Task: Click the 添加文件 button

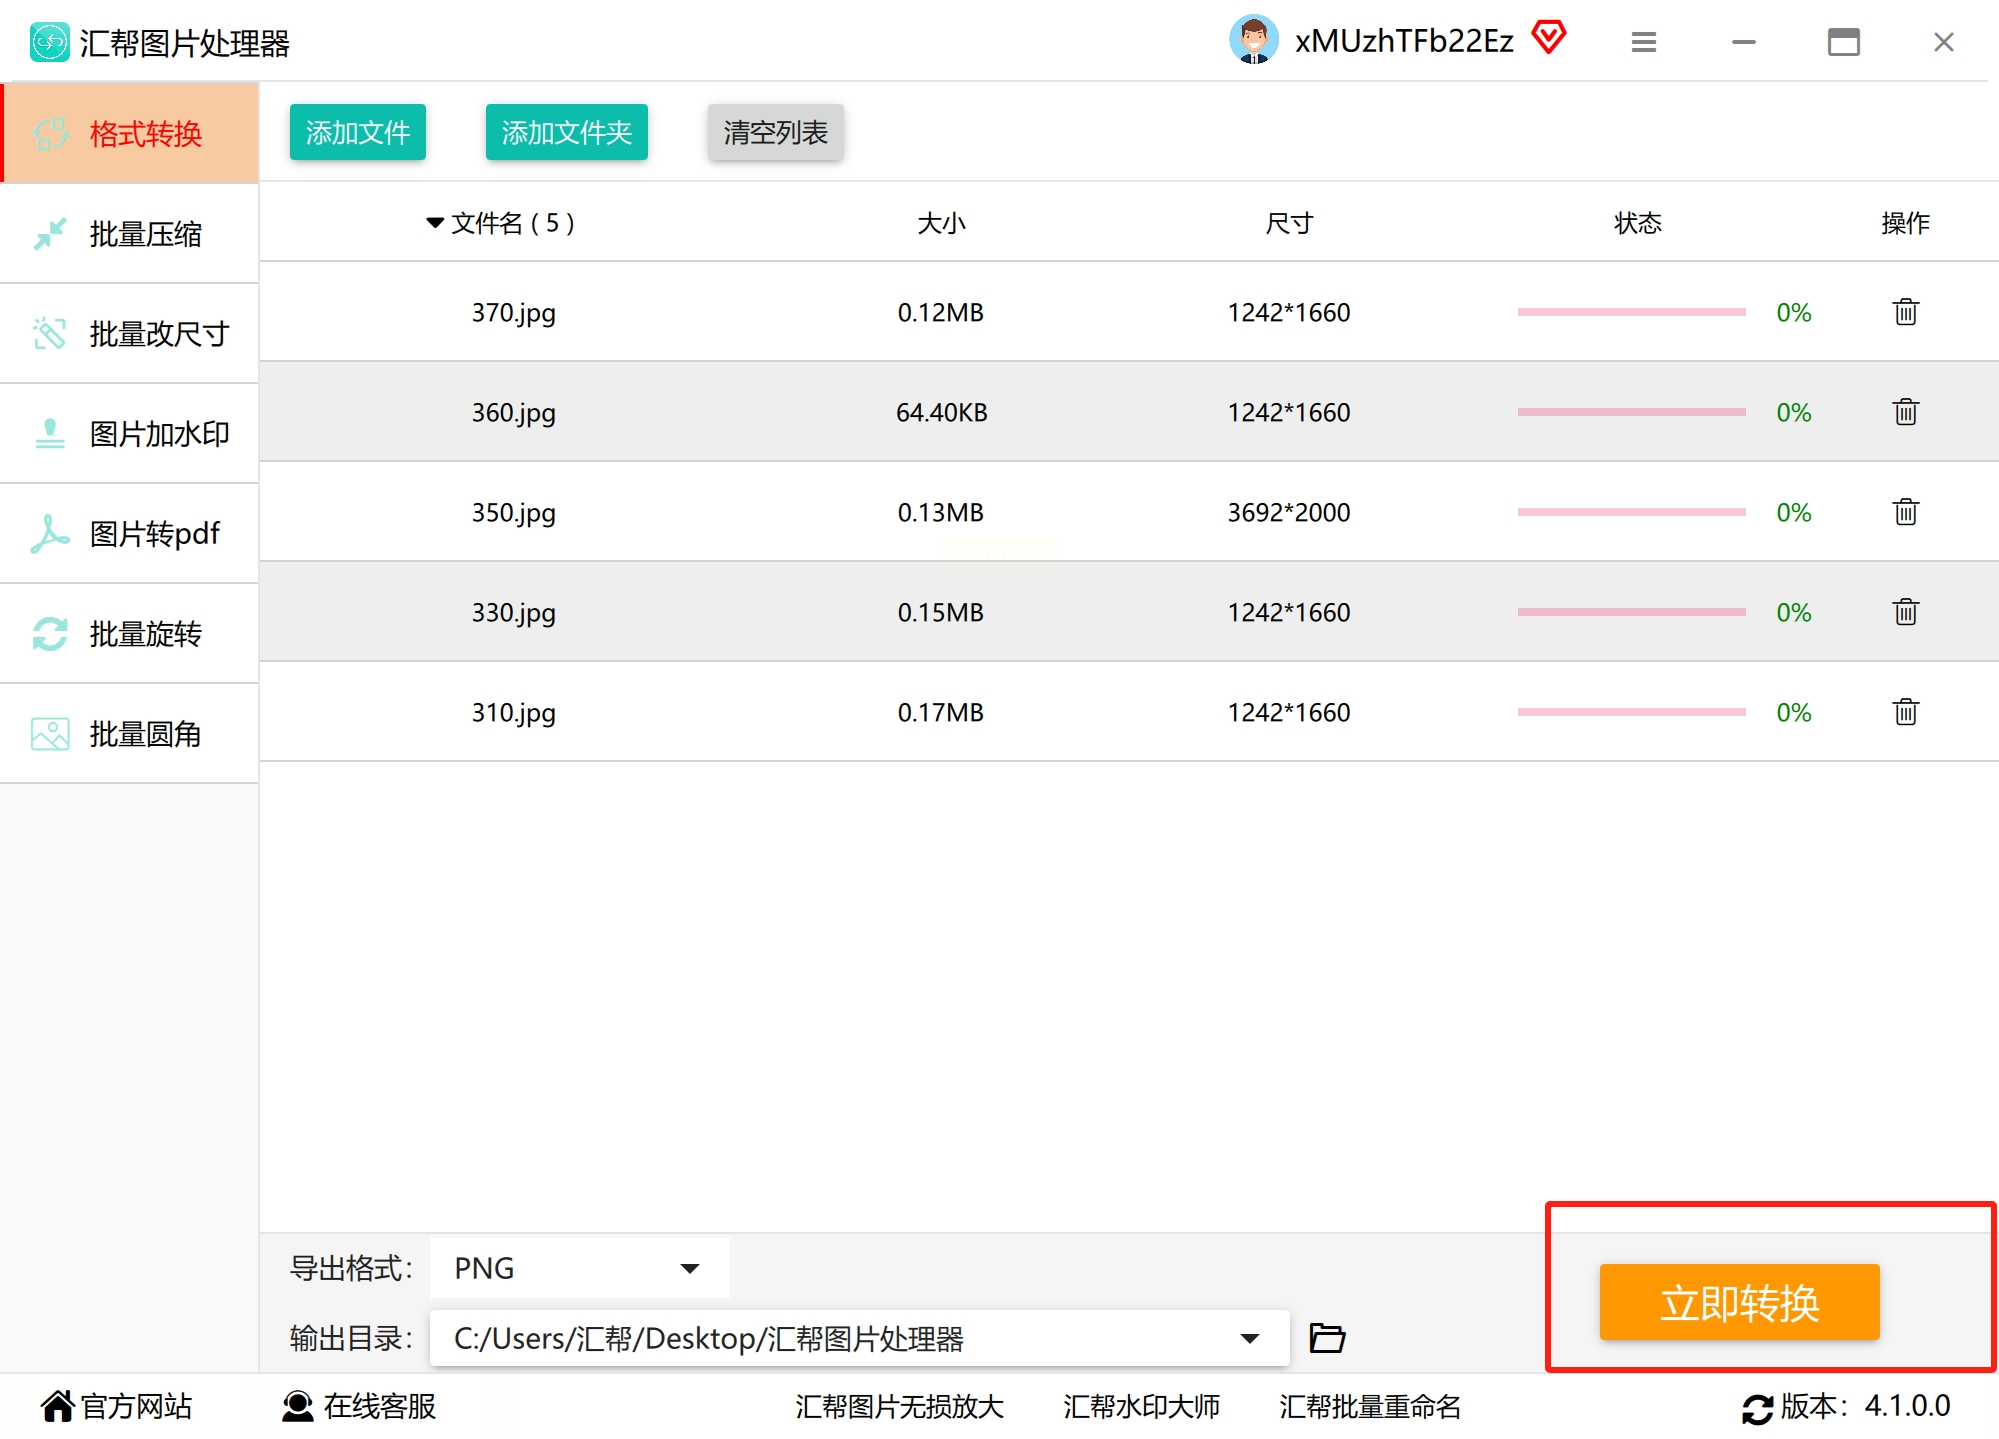Action: point(357,132)
